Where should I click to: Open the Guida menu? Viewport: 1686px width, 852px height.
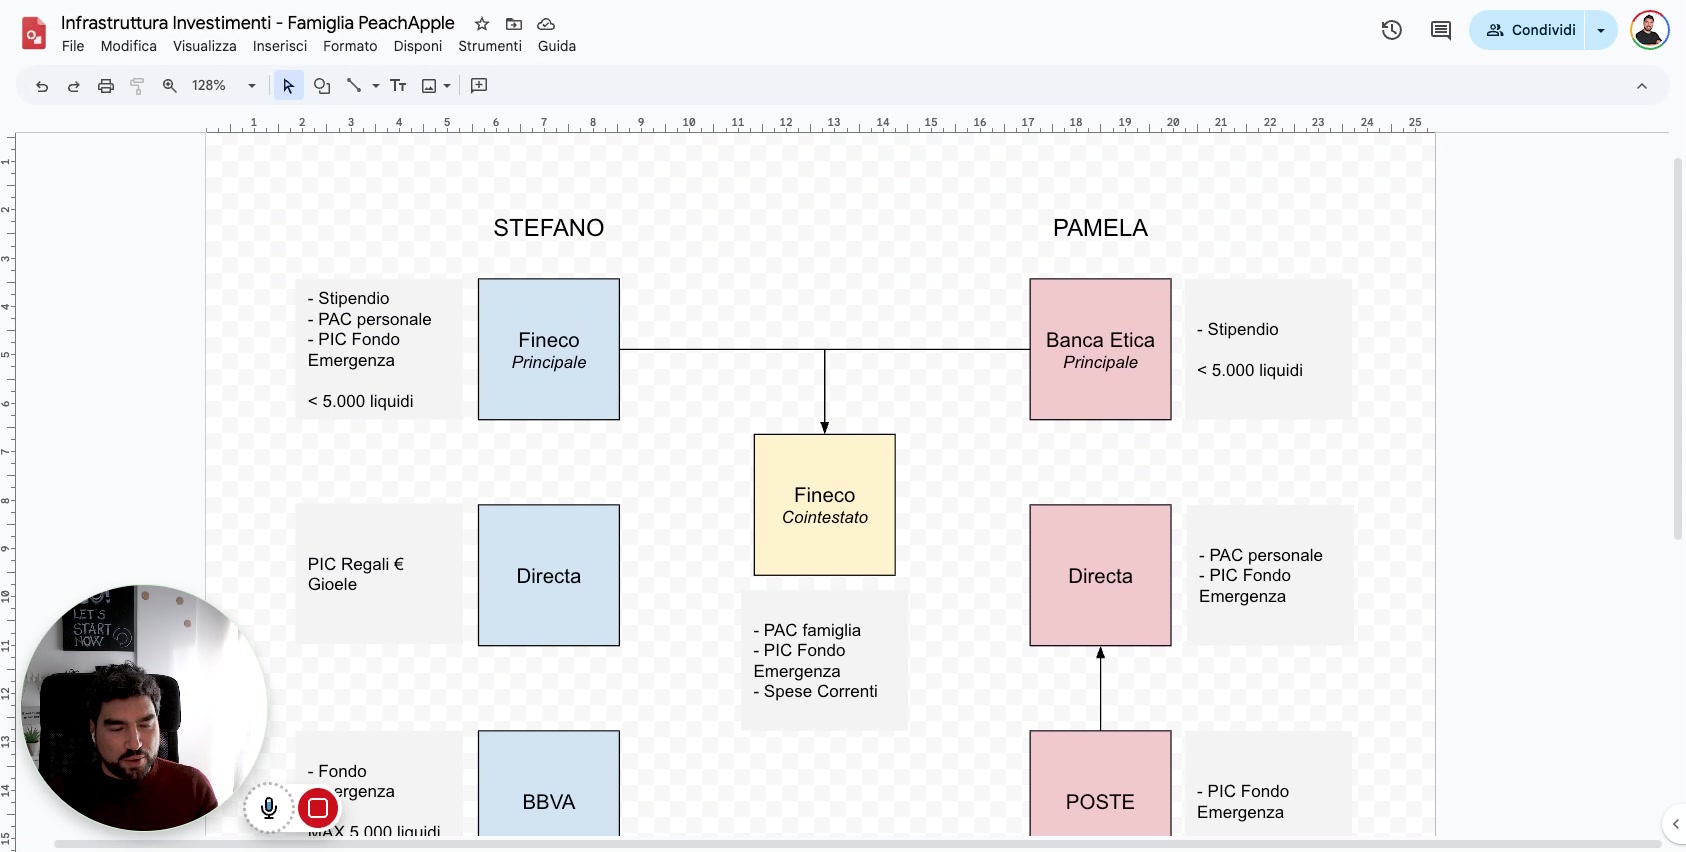point(557,46)
